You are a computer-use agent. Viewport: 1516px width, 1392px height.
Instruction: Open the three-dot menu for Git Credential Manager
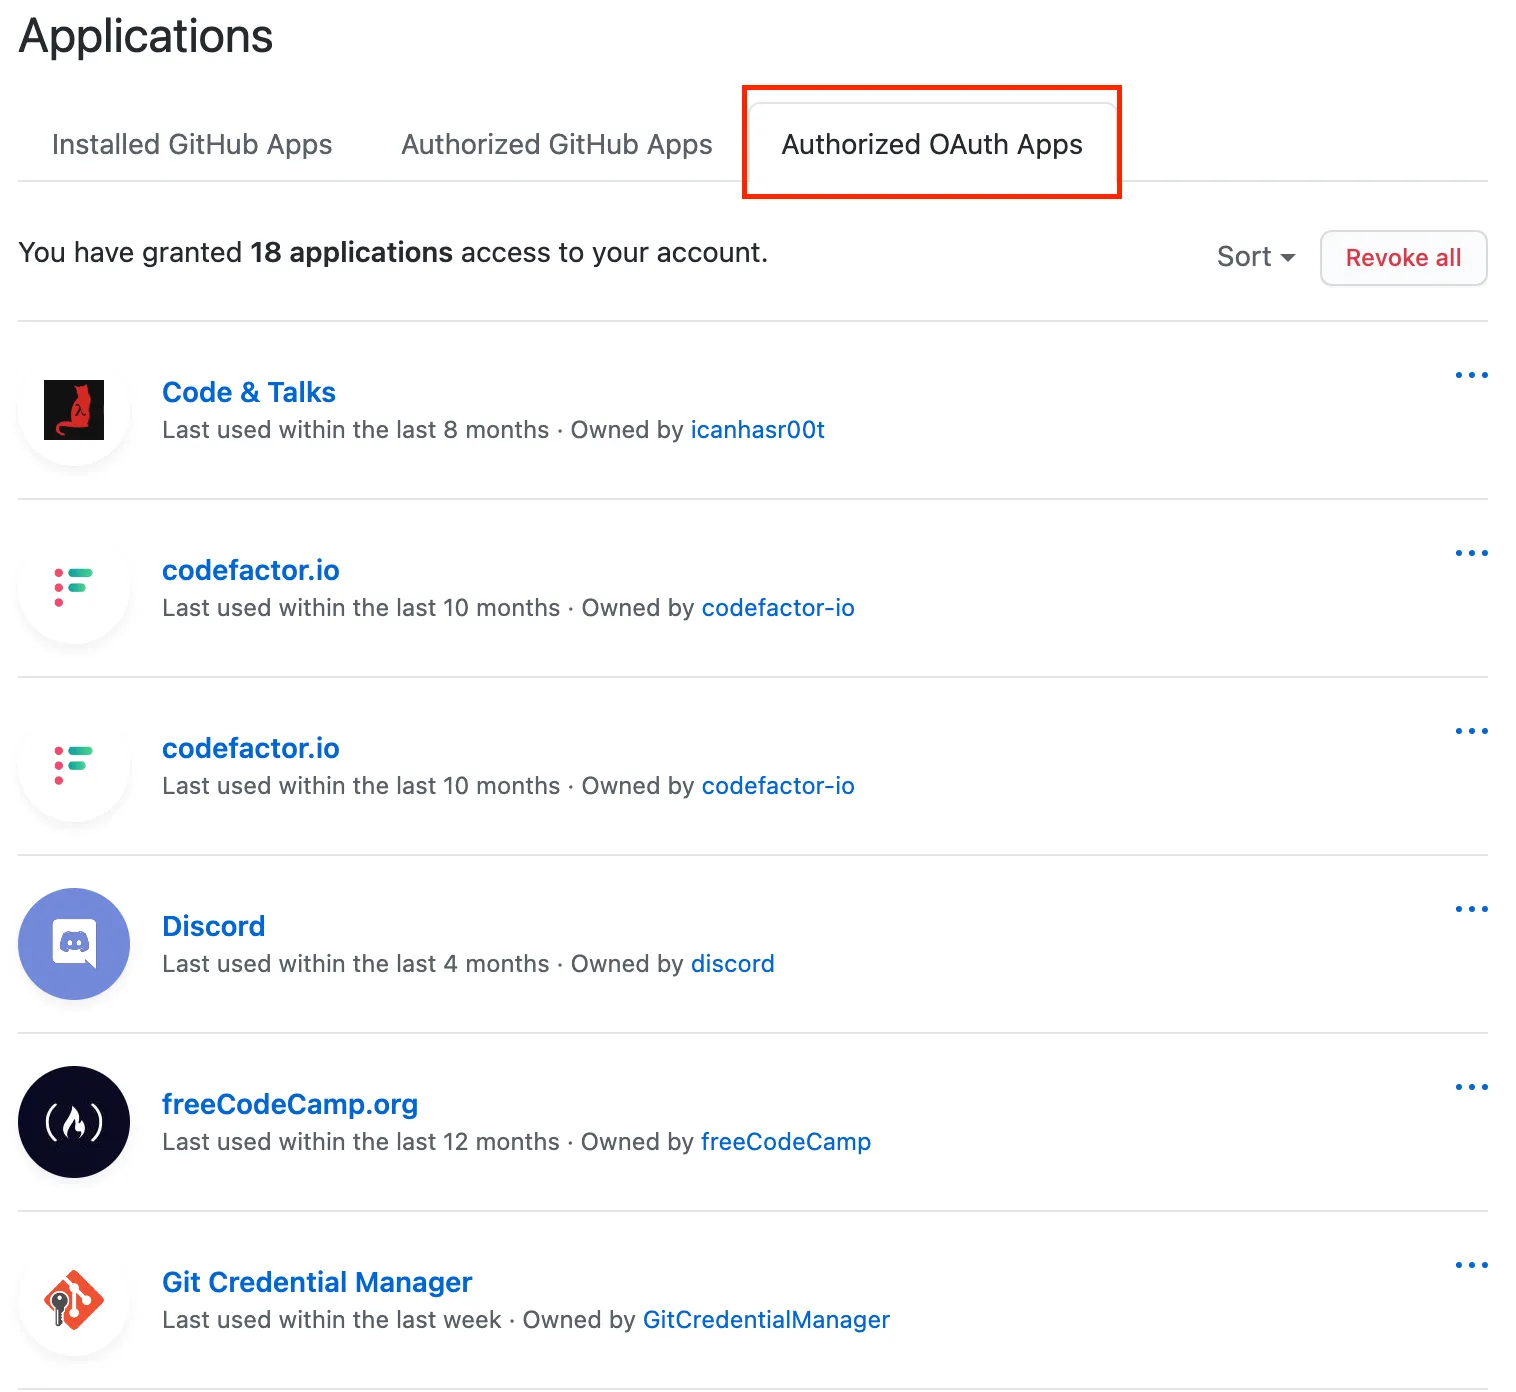1471,1265
